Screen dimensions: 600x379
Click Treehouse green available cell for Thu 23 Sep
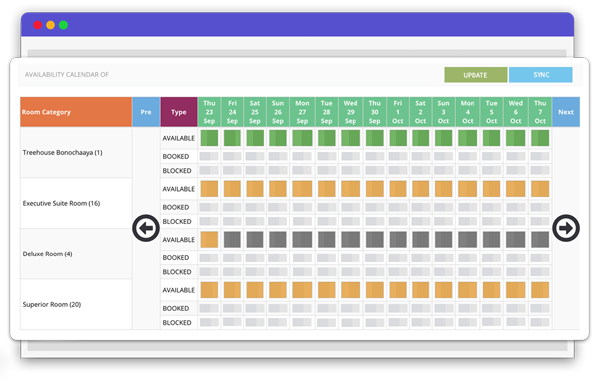(x=209, y=138)
